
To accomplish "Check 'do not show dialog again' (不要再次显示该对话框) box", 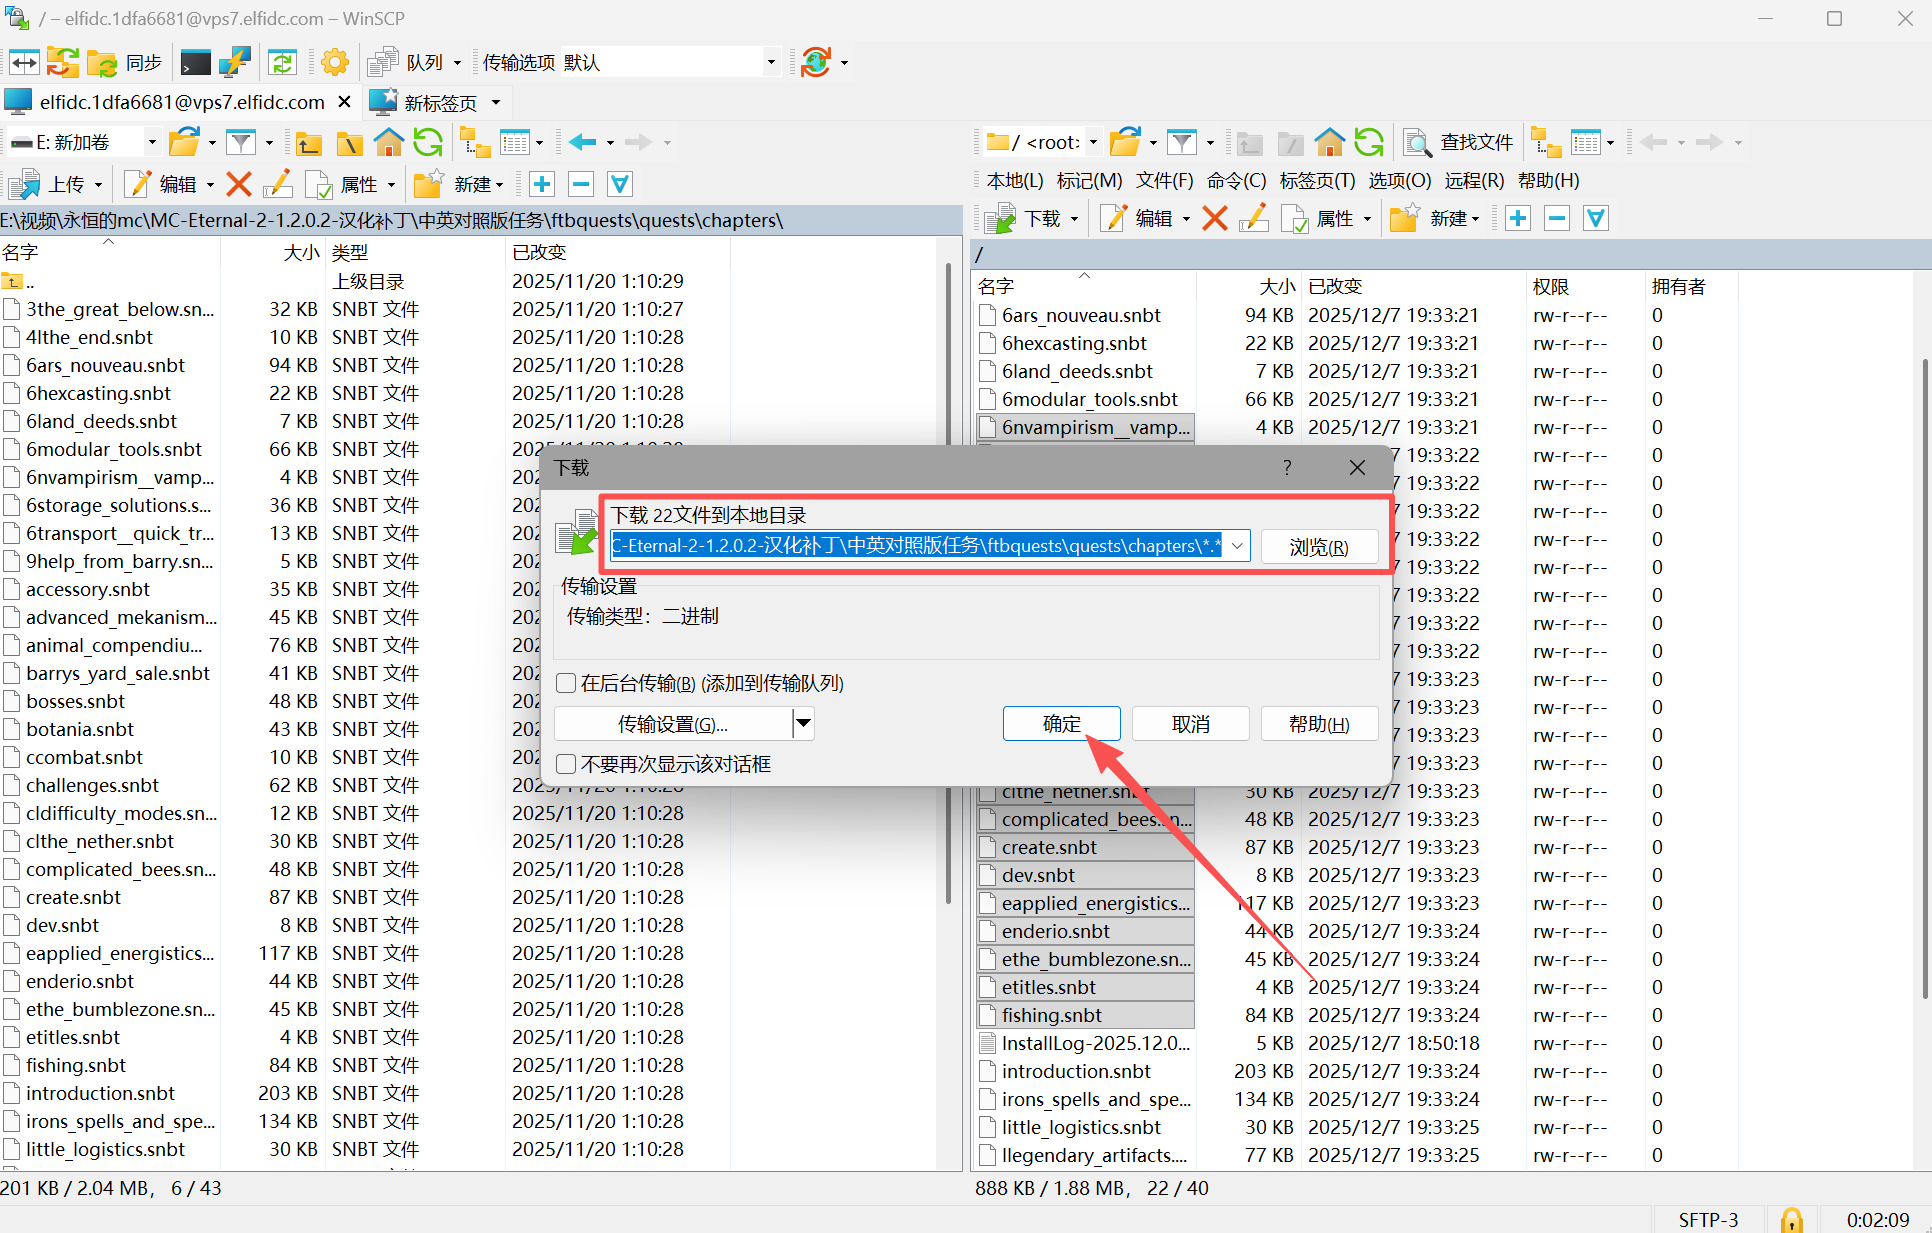I will pyautogui.click(x=567, y=764).
